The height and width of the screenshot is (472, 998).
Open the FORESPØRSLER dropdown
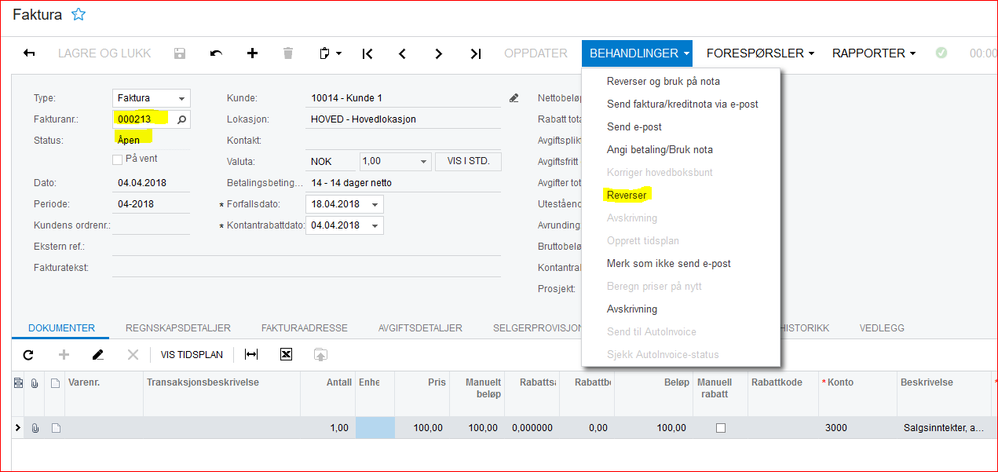tap(761, 53)
